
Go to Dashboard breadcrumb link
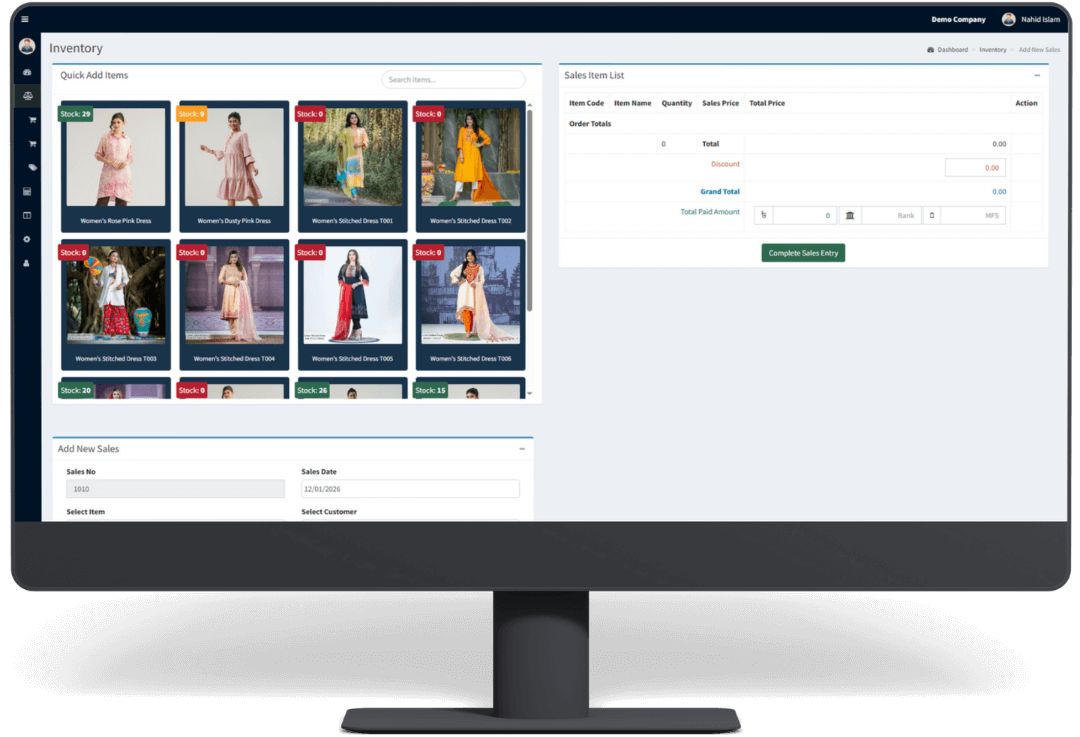pyautogui.click(x=952, y=49)
